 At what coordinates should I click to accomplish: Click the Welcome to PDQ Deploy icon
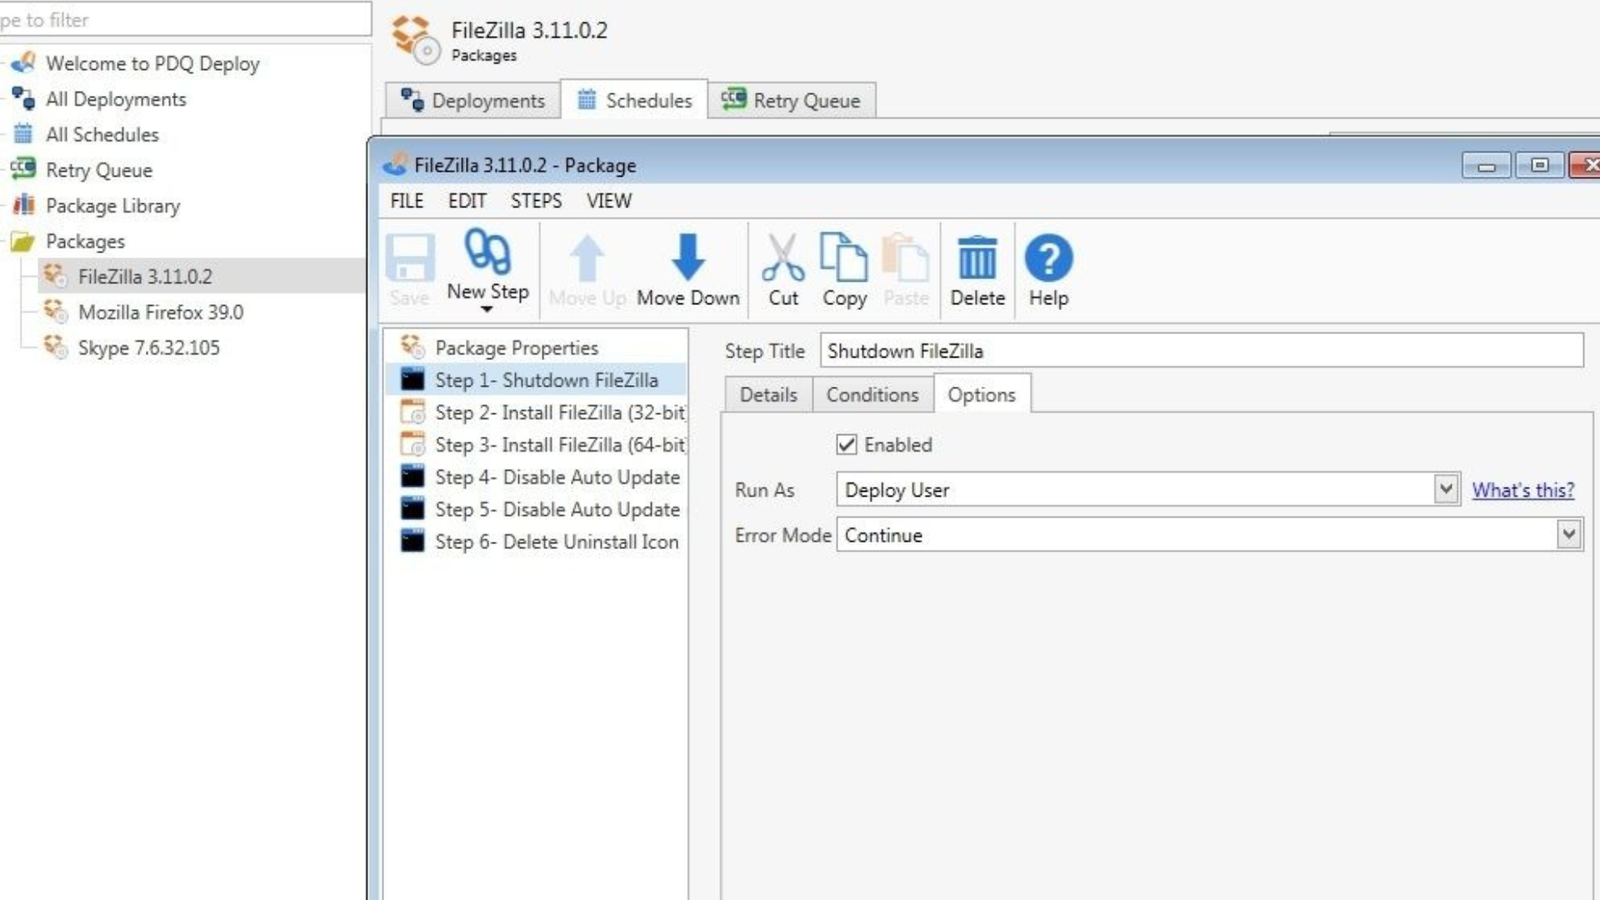coord(23,63)
